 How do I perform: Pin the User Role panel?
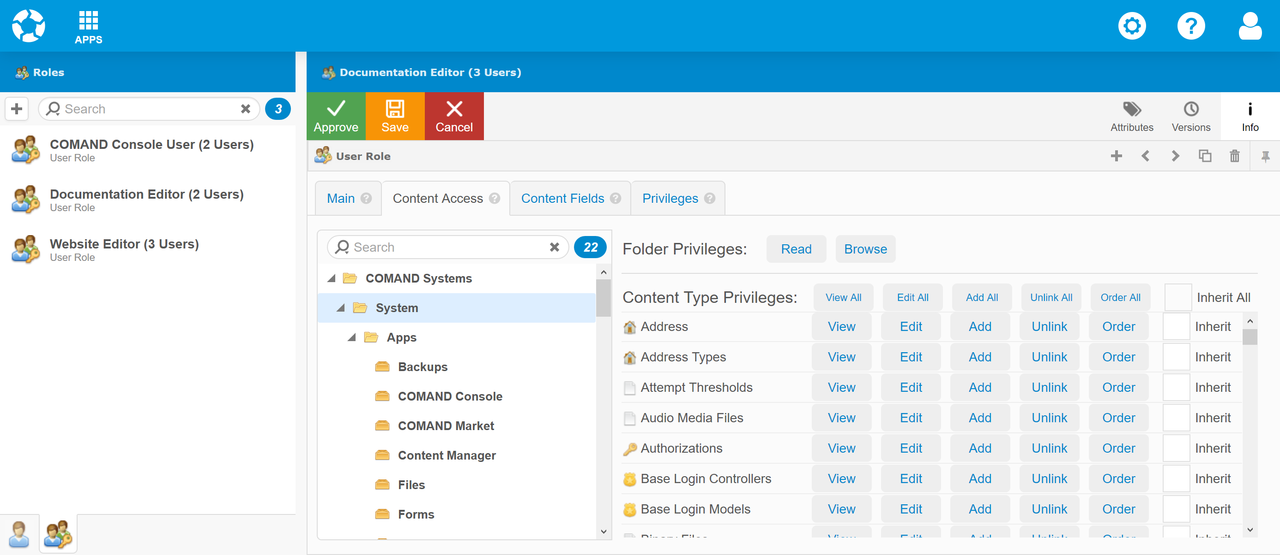point(1265,156)
